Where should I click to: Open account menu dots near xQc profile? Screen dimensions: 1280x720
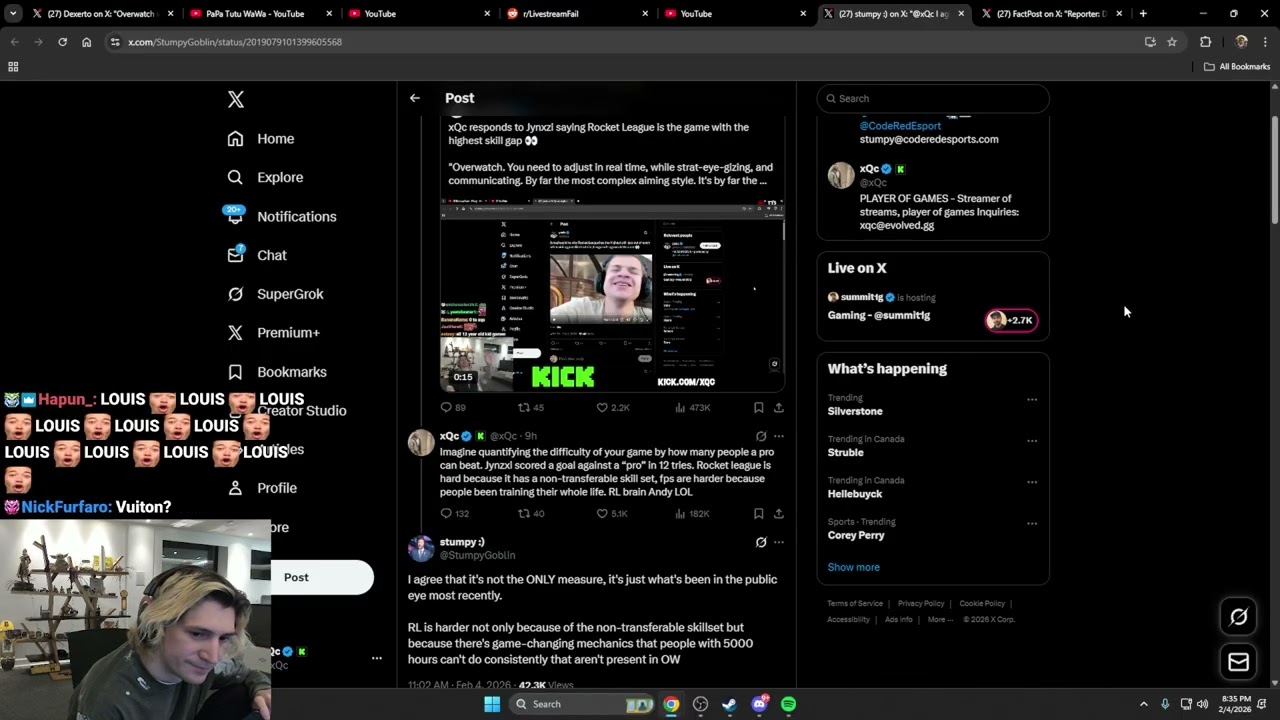(x=376, y=658)
